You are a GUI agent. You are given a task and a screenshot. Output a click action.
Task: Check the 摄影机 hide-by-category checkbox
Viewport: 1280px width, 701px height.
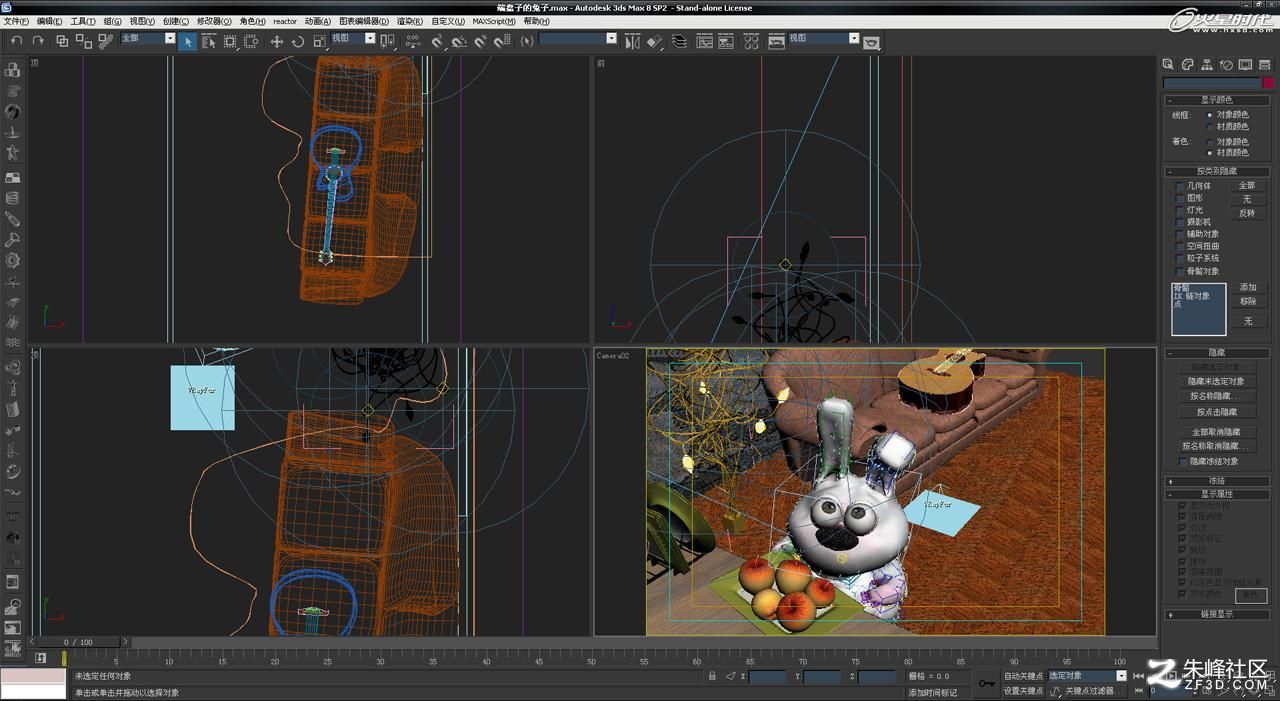point(1180,222)
